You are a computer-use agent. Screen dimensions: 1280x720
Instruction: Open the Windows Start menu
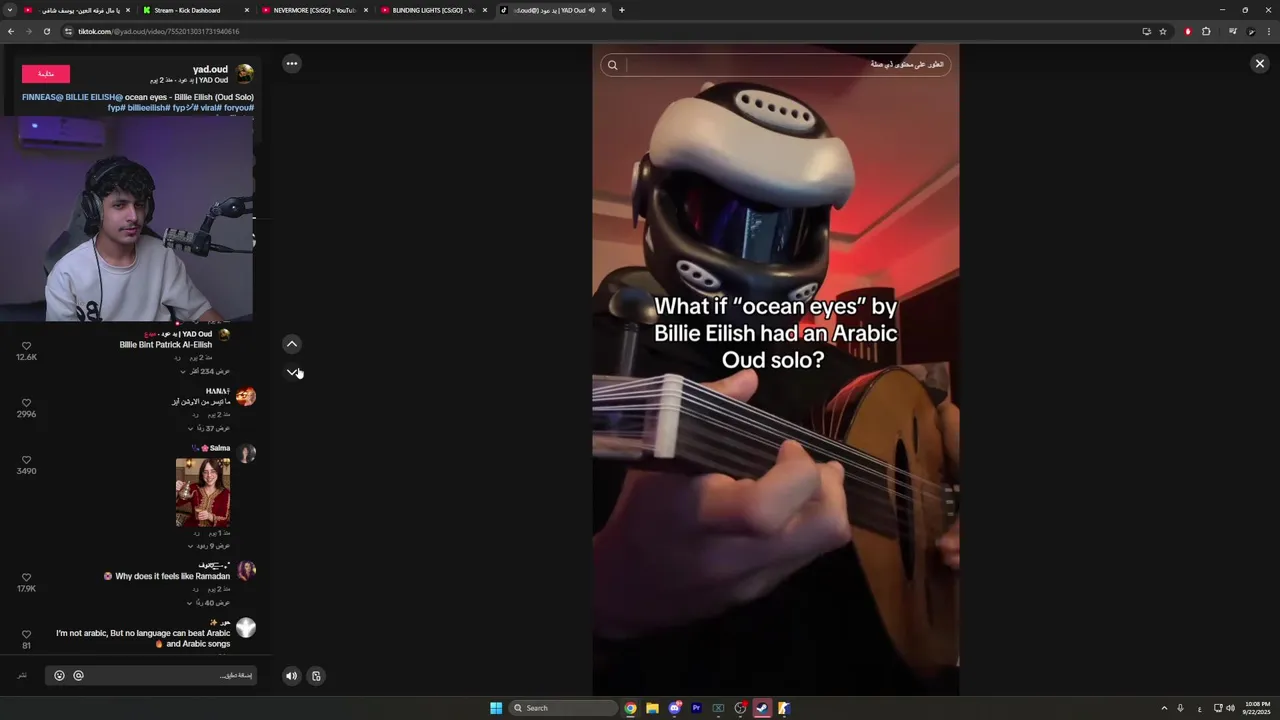(x=496, y=708)
